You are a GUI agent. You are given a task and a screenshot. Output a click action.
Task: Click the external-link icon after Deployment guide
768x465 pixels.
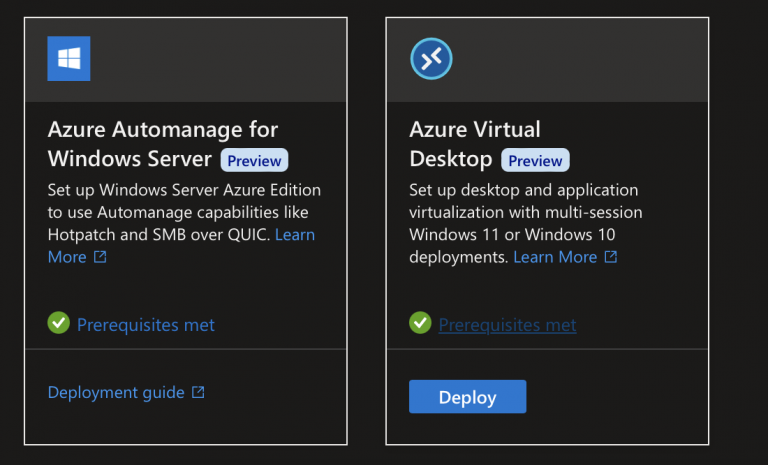(198, 392)
